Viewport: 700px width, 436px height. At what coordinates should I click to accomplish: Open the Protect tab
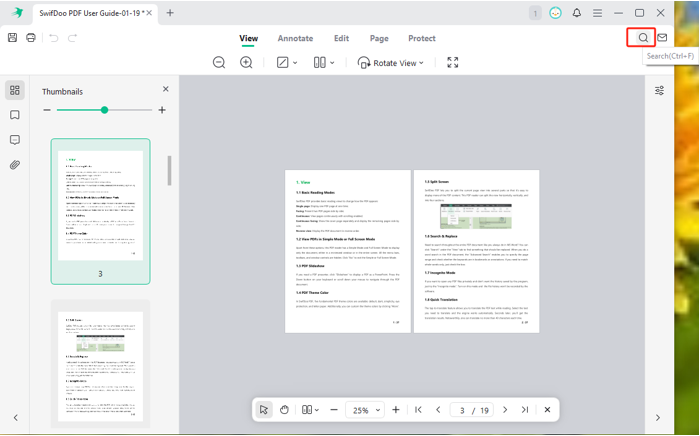421,38
